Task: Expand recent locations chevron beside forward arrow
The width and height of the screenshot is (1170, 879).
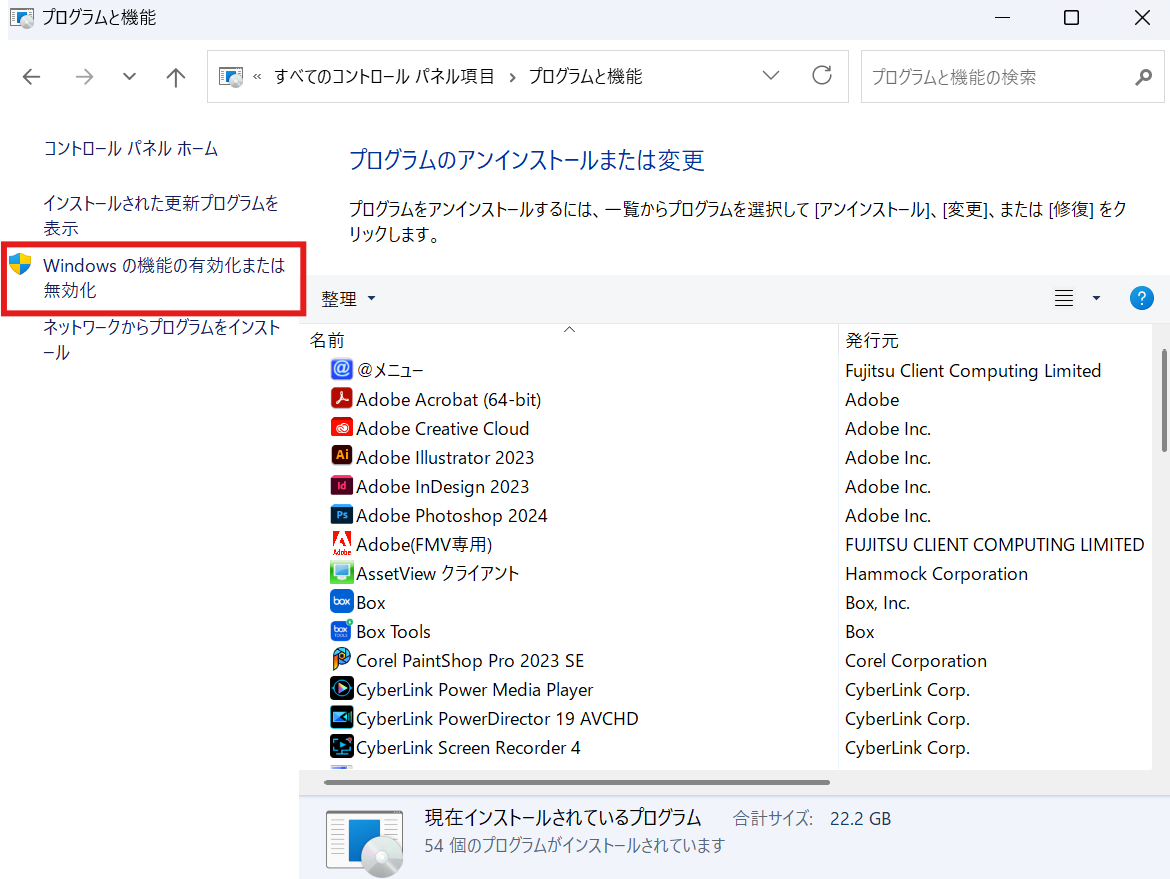Action: point(129,77)
